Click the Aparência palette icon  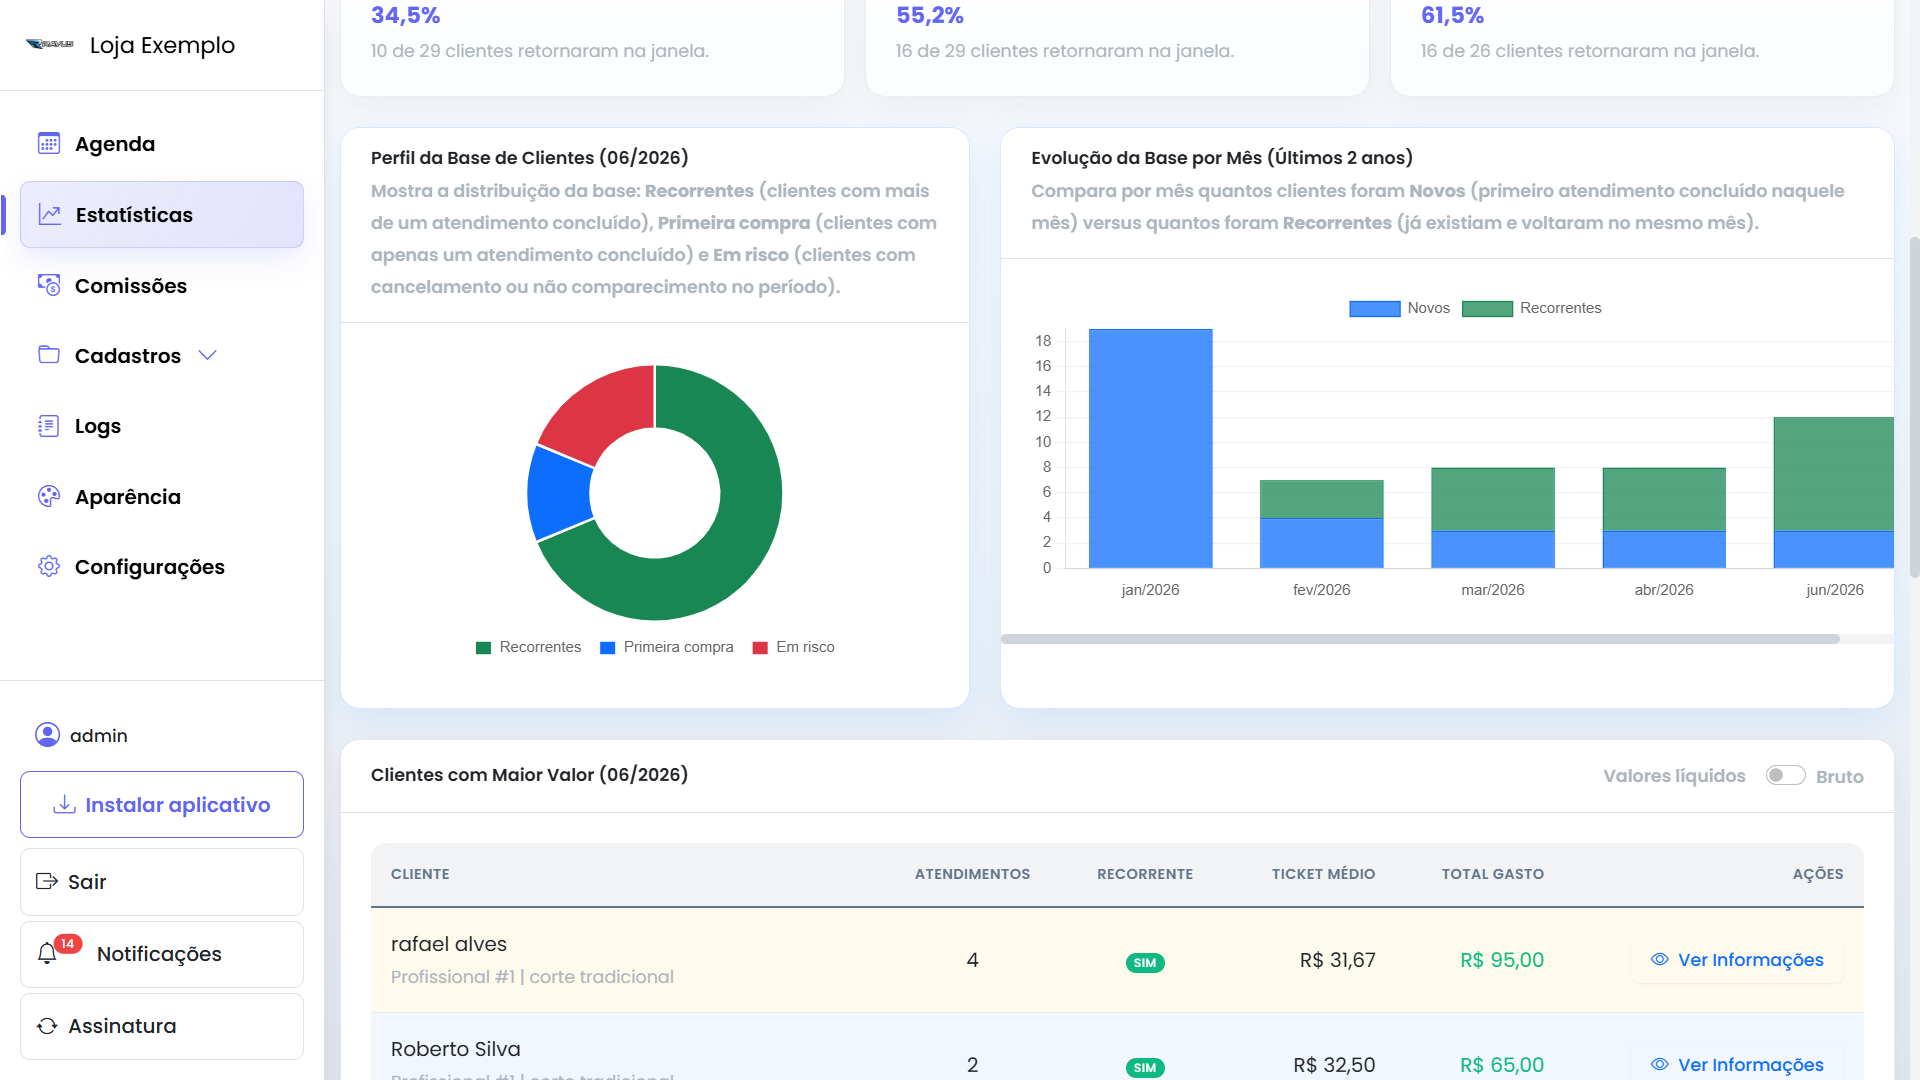pyautogui.click(x=49, y=496)
